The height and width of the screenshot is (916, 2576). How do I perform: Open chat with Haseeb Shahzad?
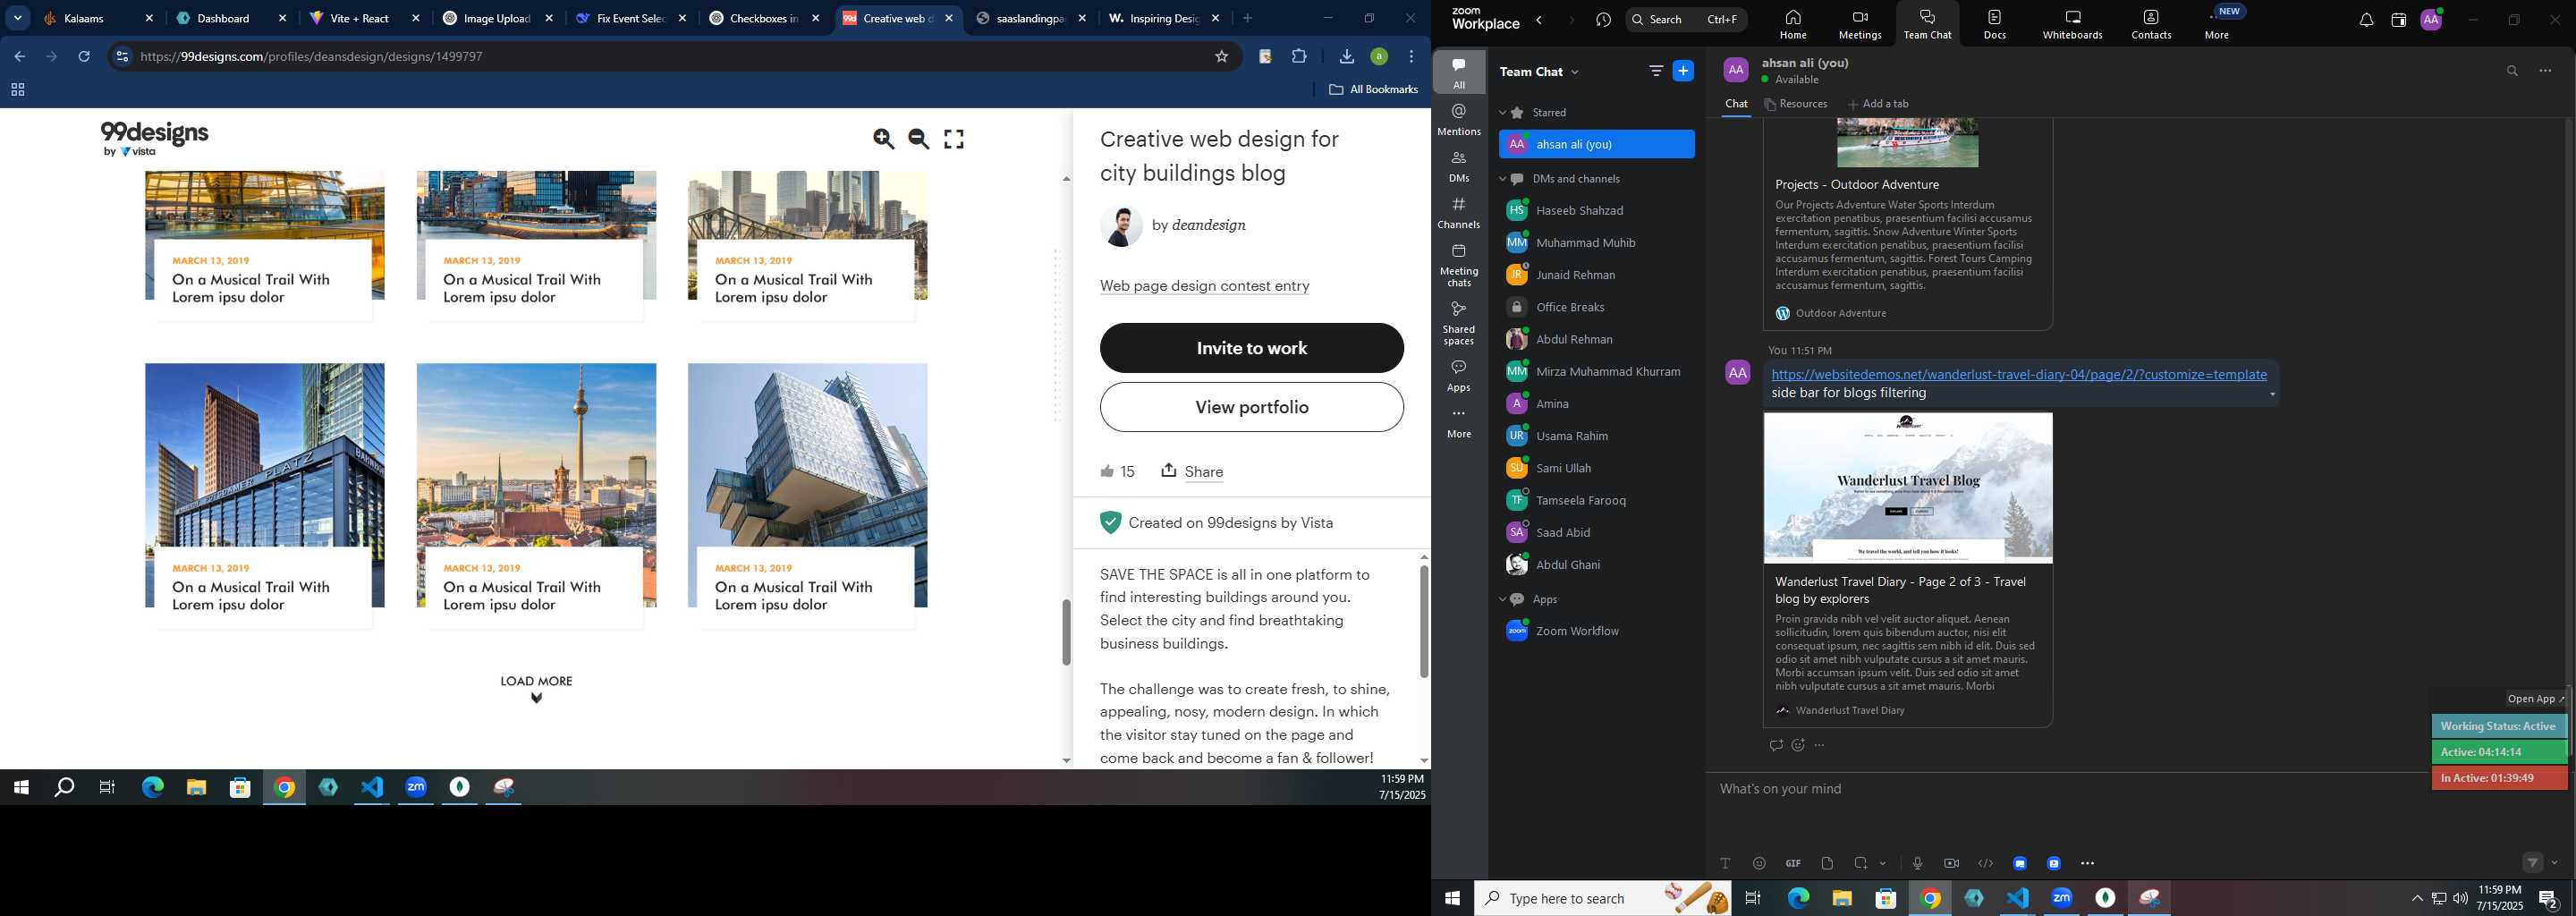pyautogui.click(x=1596, y=211)
